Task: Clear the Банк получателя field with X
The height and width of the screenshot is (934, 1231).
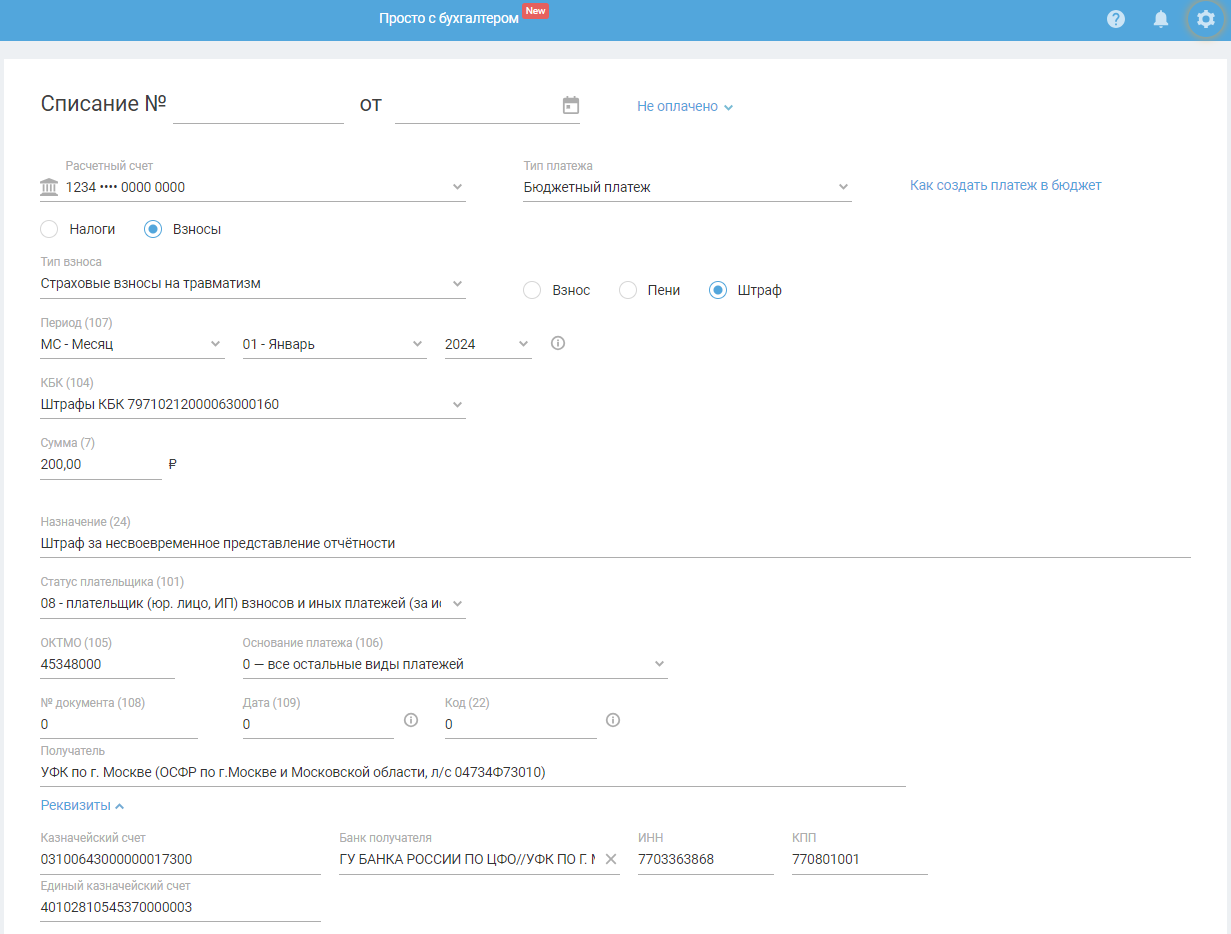Action: point(611,859)
